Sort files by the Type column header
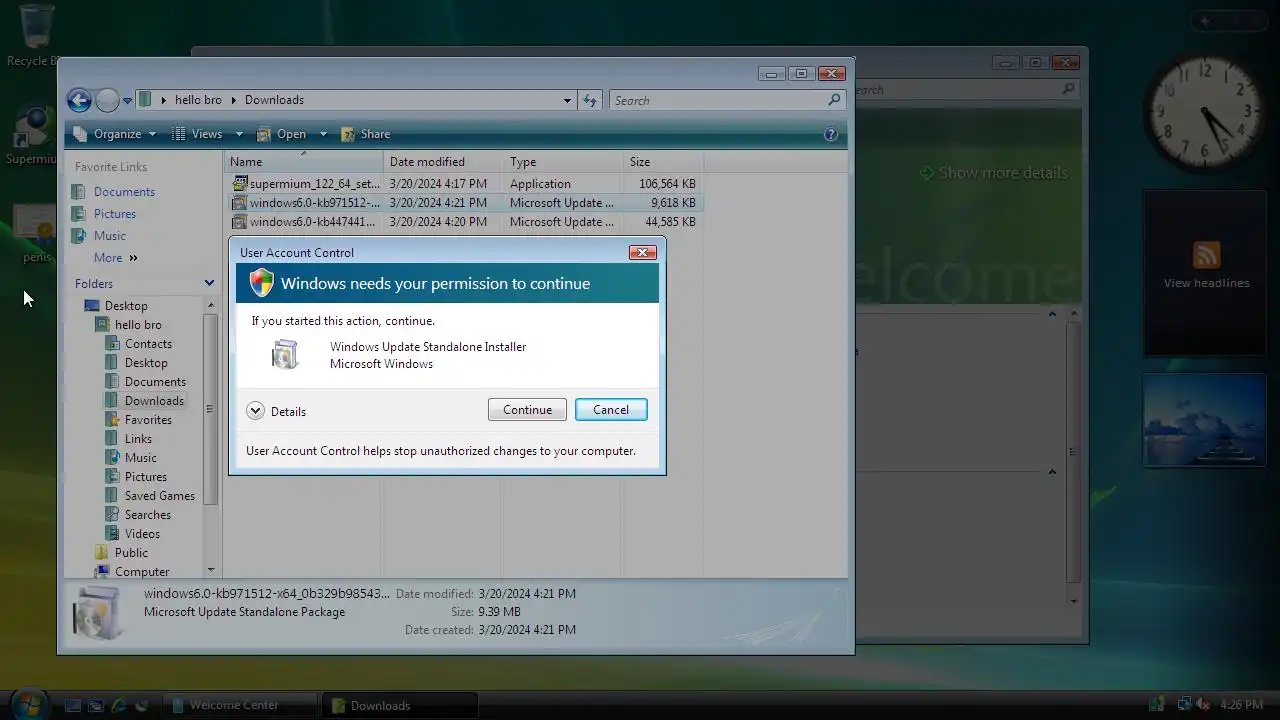 pyautogui.click(x=562, y=162)
